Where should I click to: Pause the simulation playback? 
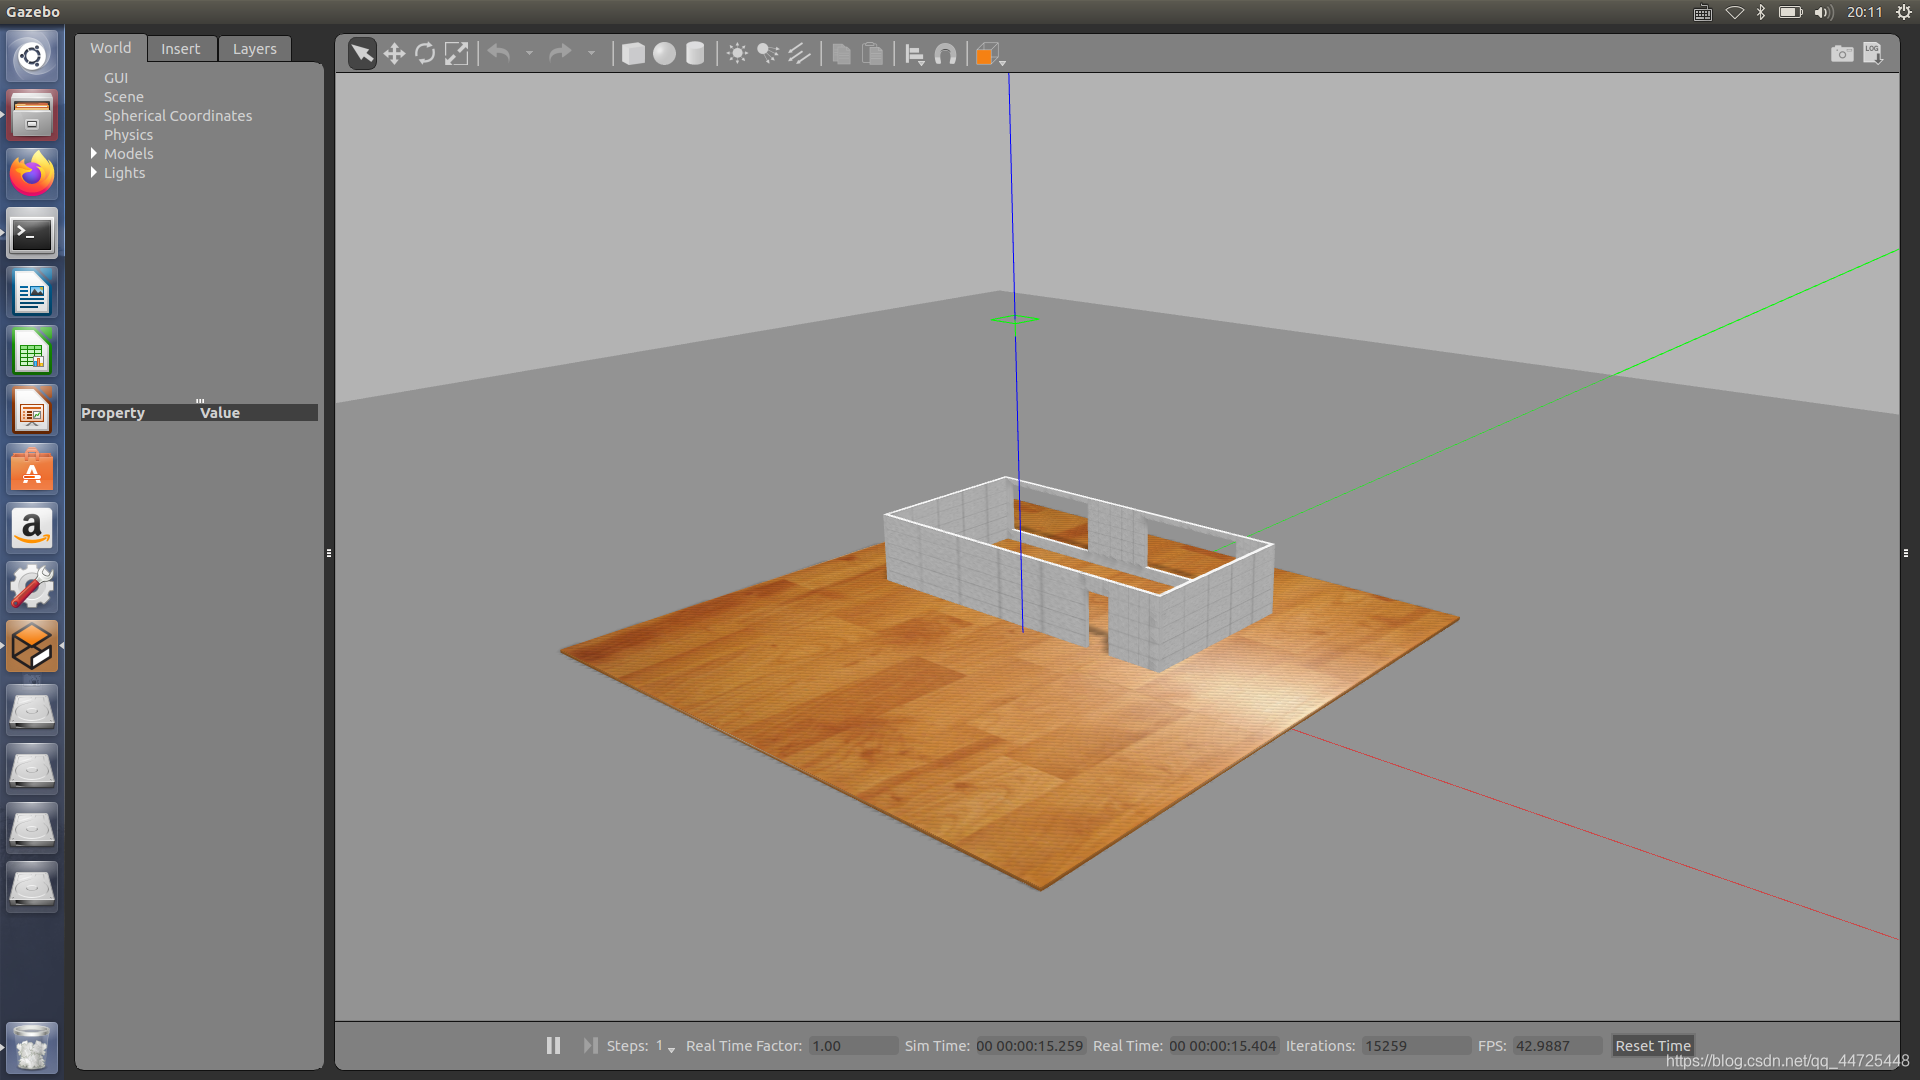click(551, 1046)
